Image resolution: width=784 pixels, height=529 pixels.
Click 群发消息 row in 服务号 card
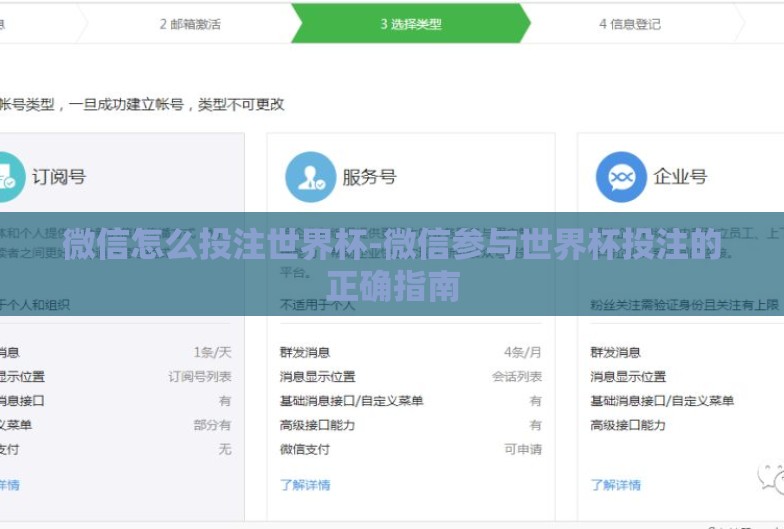[410, 352]
